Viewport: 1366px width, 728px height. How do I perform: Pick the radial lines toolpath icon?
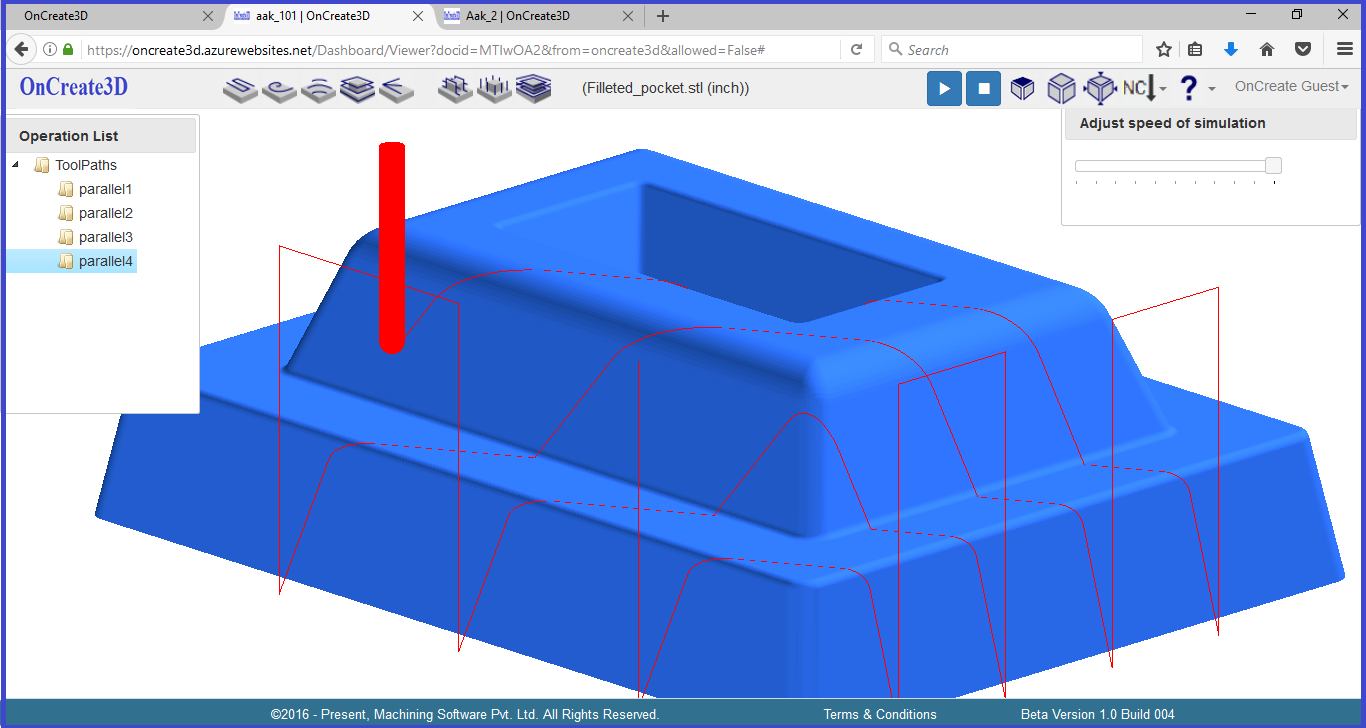[x=396, y=89]
